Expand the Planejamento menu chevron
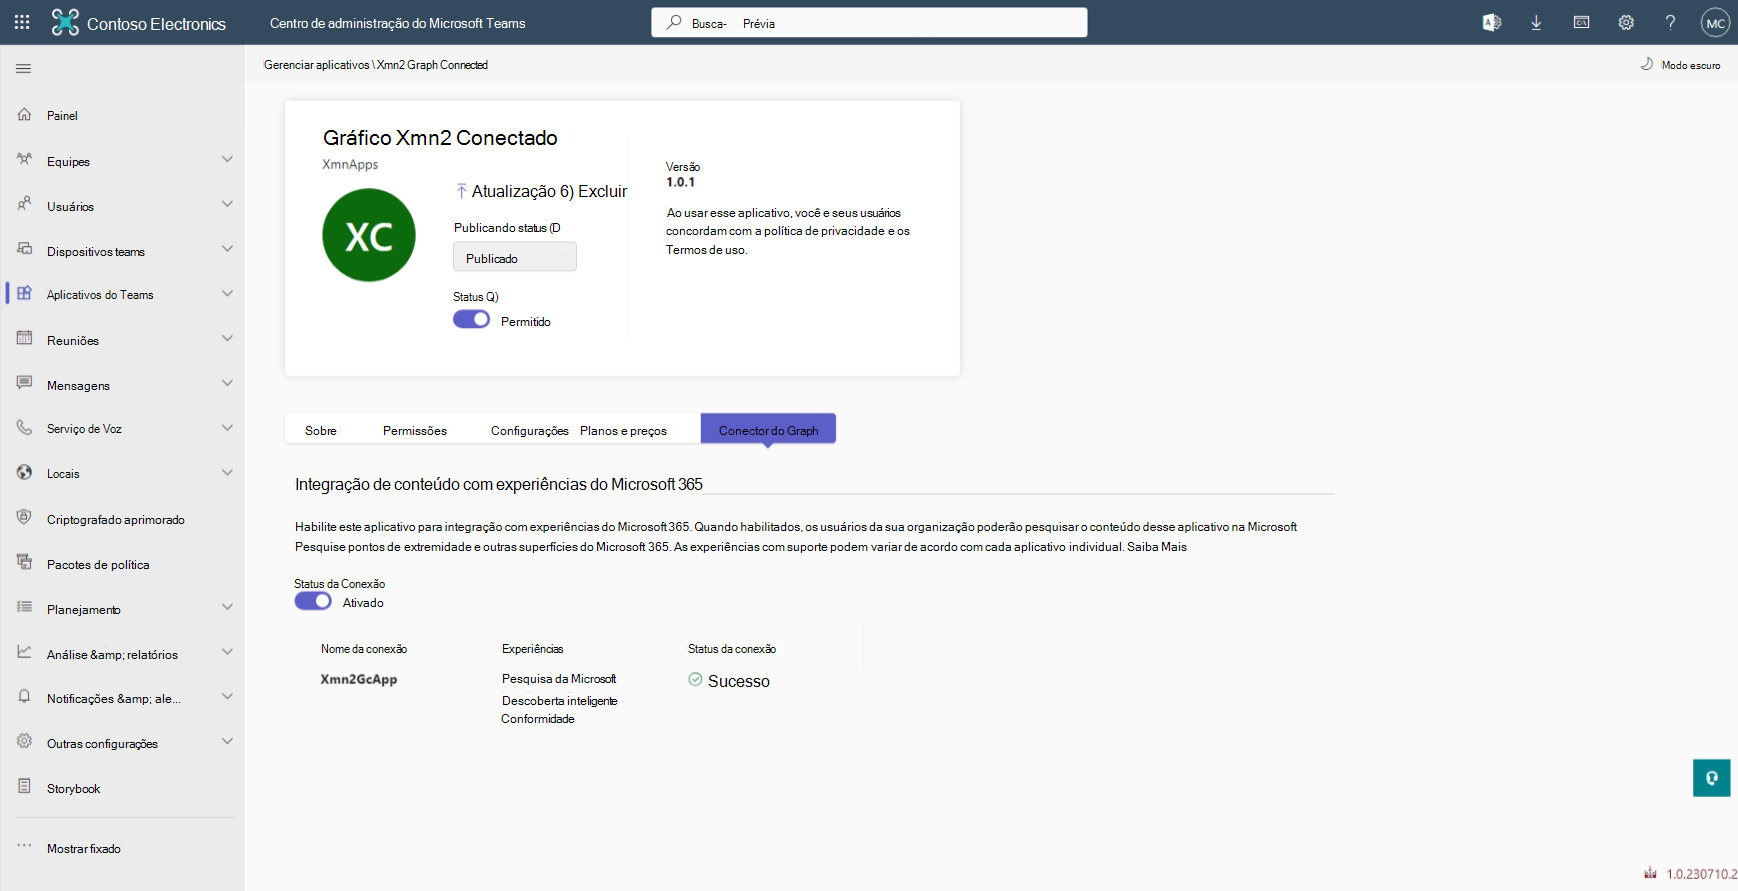Image resolution: width=1738 pixels, height=891 pixels. tap(227, 608)
